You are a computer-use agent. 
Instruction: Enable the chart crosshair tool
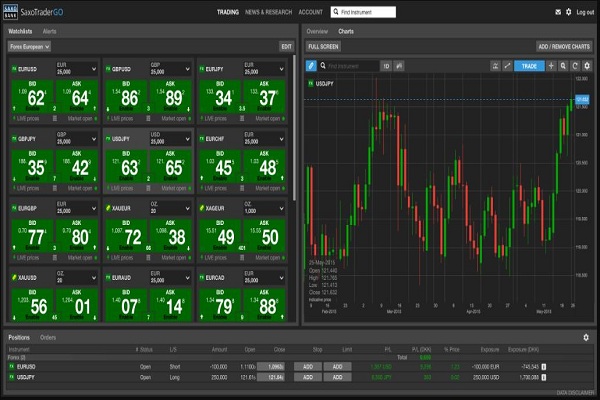click(551, 66)
